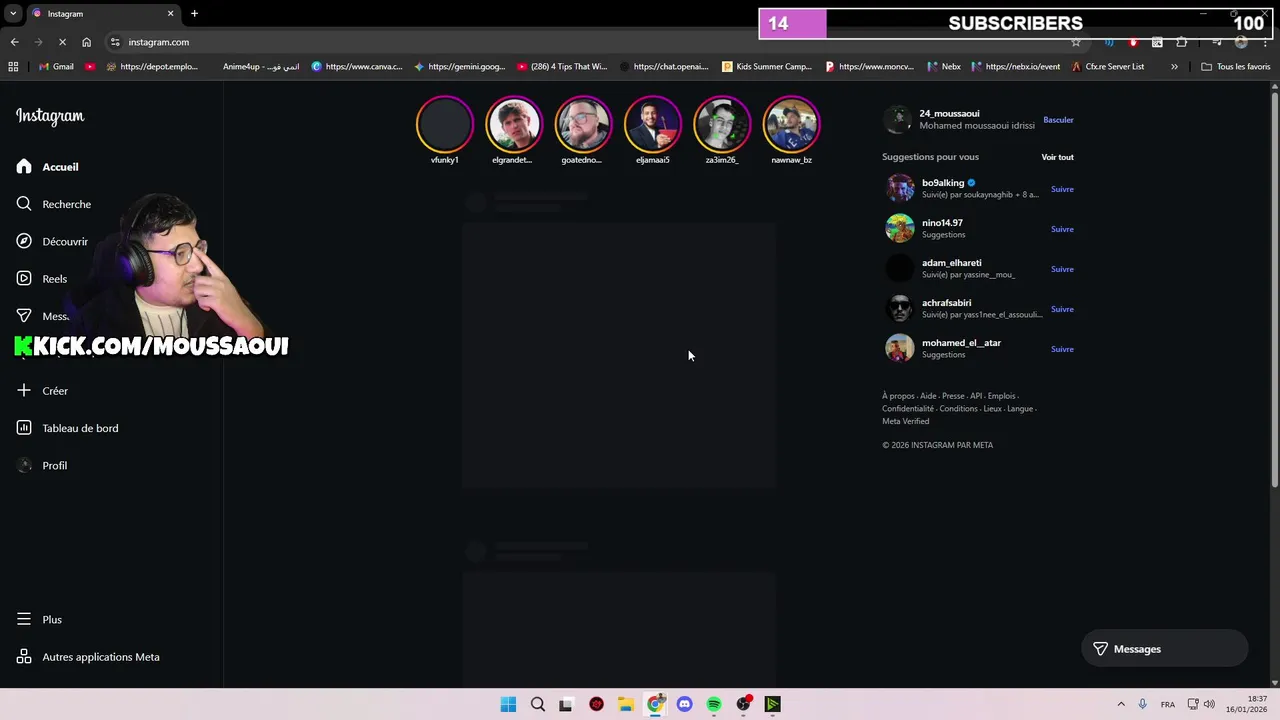Open the tab search dropdown

pyautogui.click(x=13, y=14)
